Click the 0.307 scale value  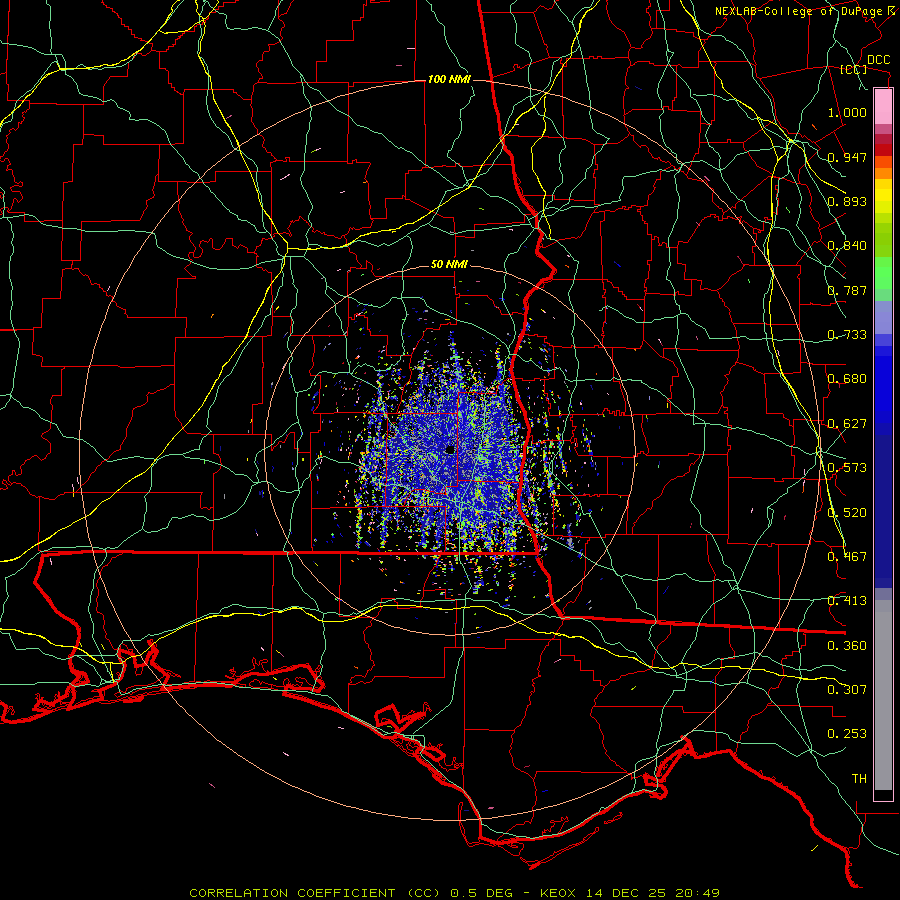(847, 690)
